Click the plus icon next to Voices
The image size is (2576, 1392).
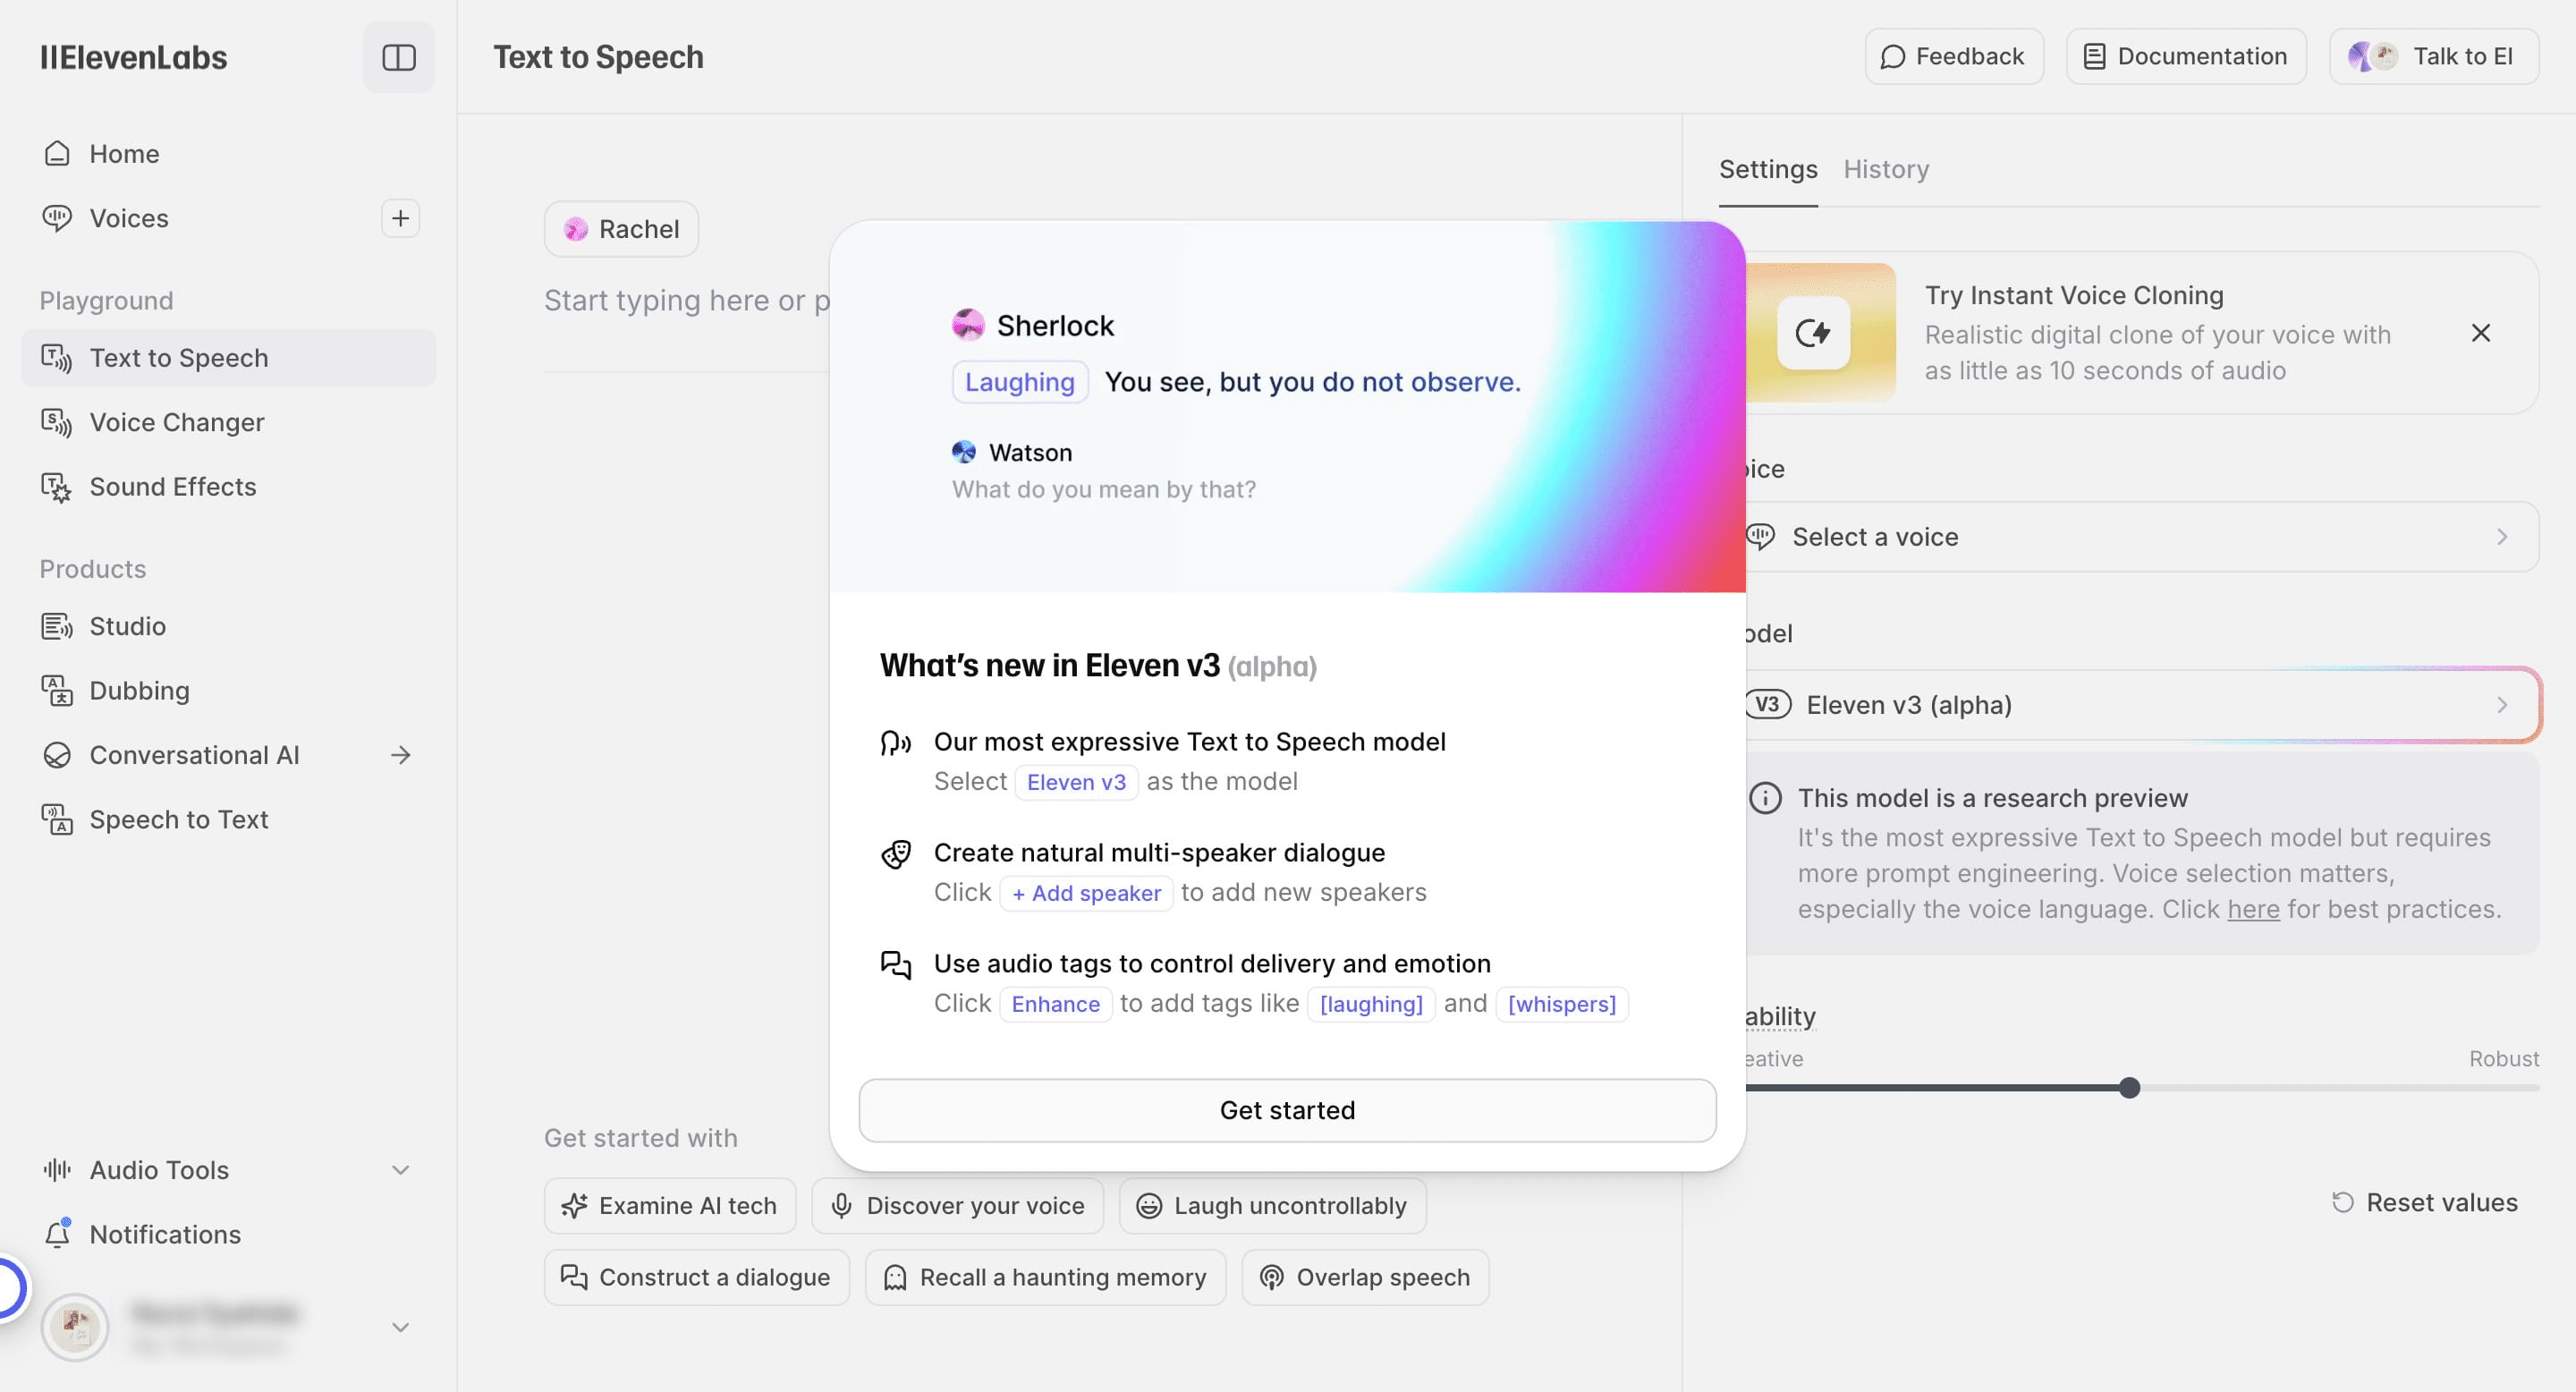pos(400,218)
